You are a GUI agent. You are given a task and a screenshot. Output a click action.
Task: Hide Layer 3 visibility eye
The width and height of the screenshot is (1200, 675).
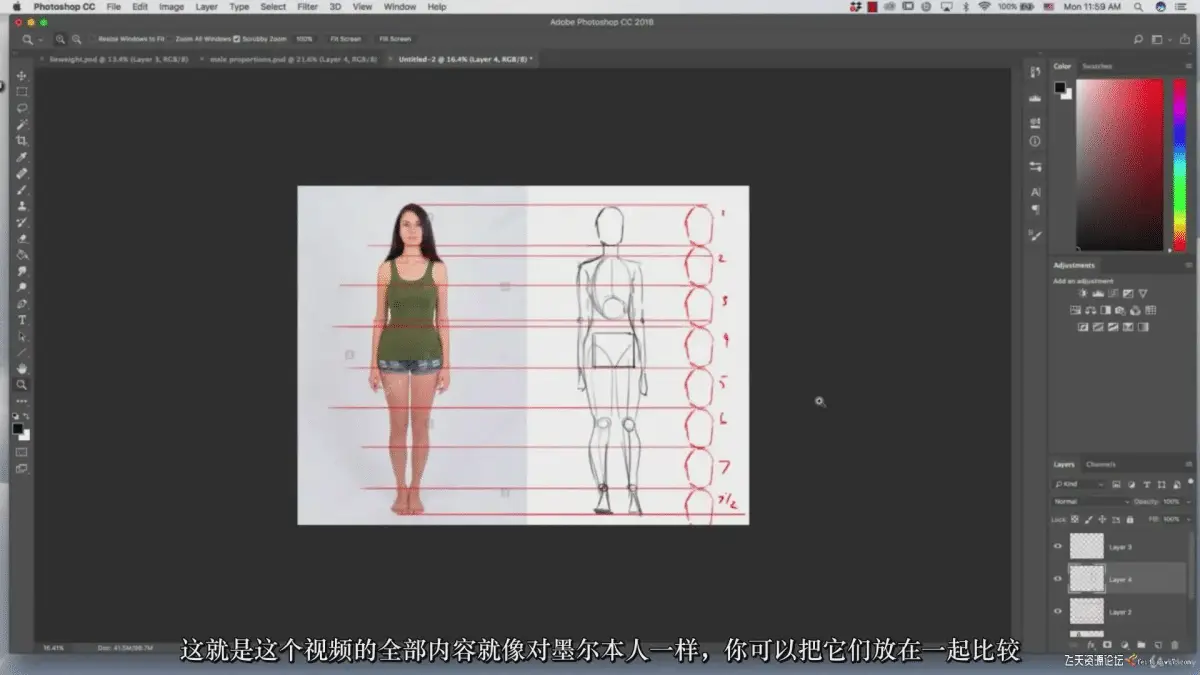click(x=1058, y=546)
